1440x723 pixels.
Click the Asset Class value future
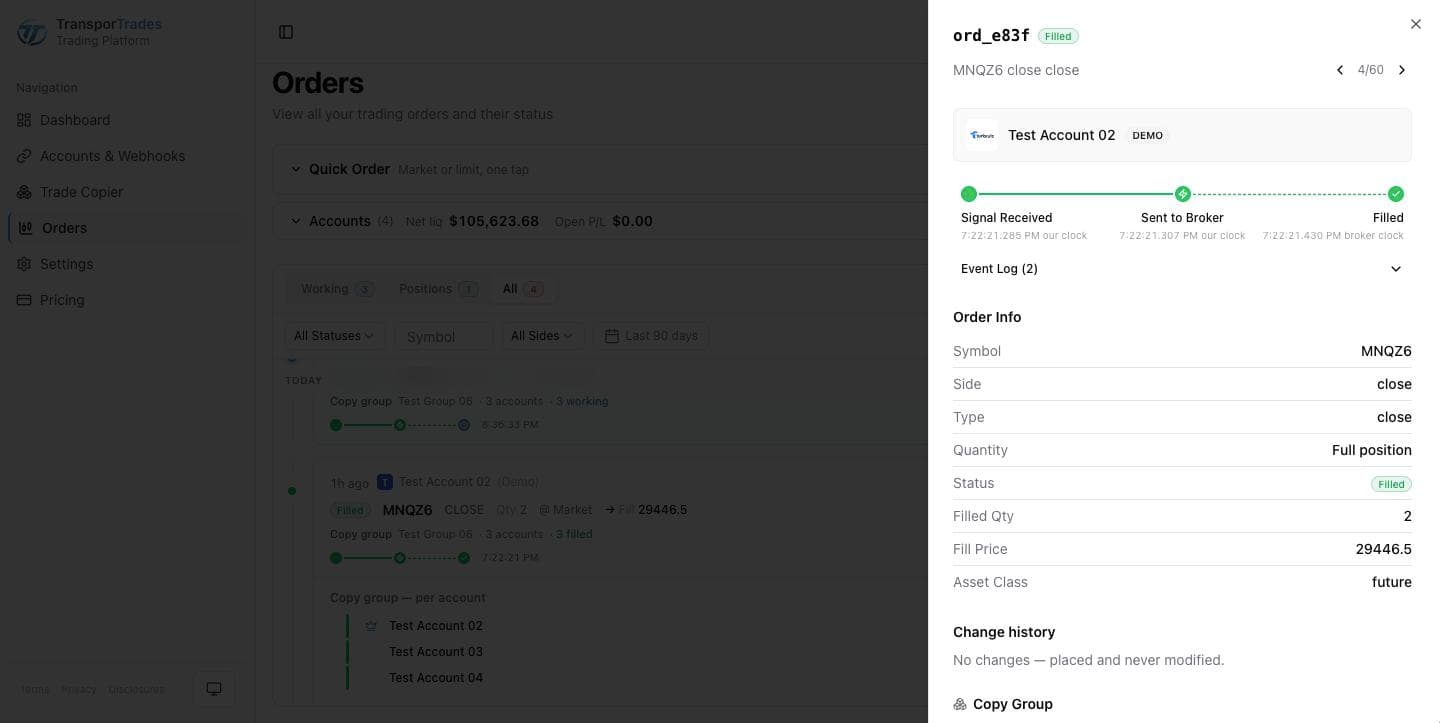[x=1392, y=582]
